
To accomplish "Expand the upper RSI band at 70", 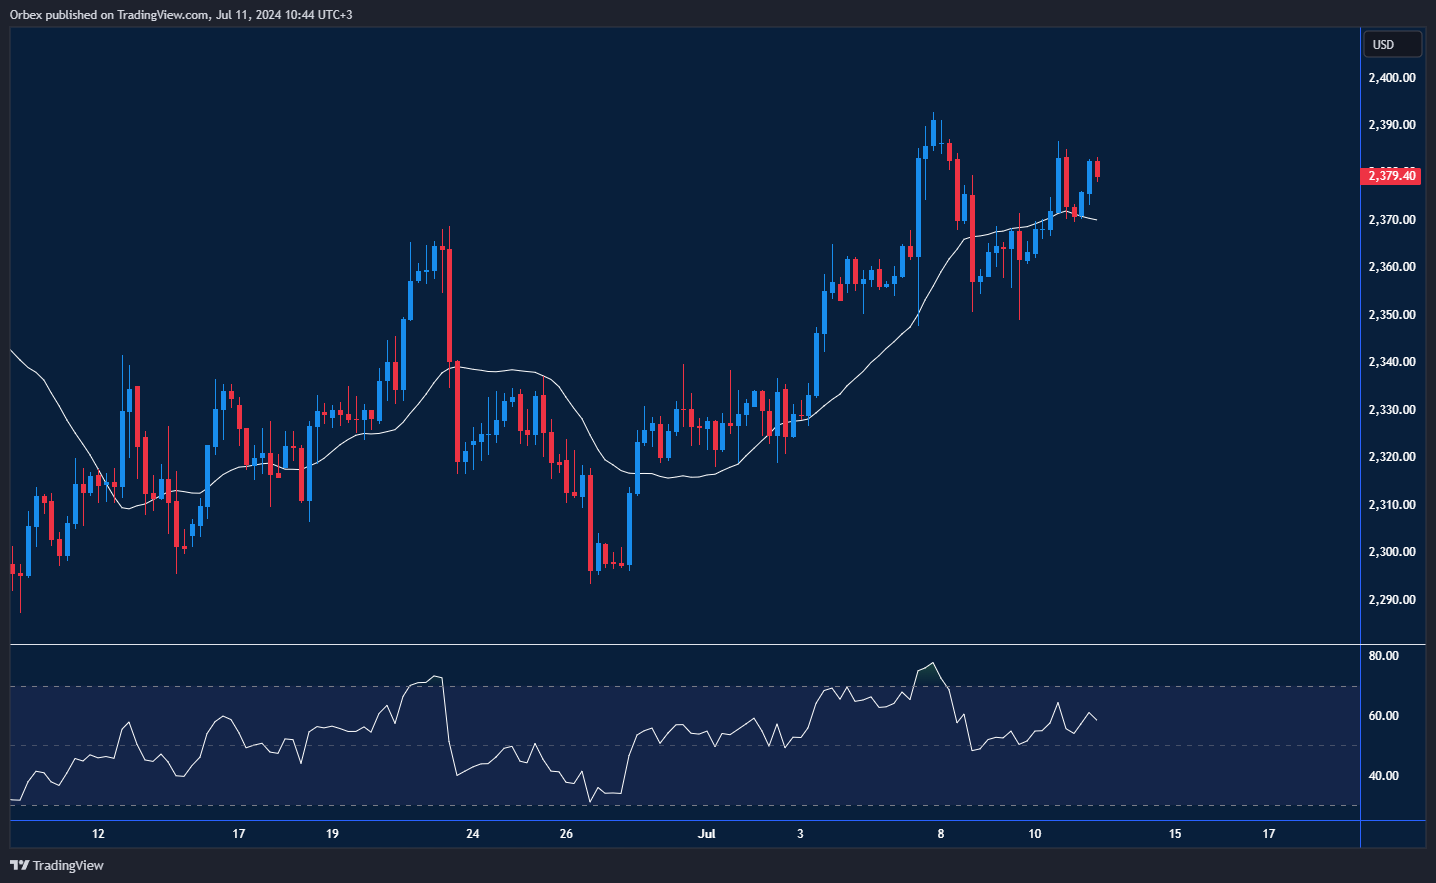I will (x=680, y=687).
